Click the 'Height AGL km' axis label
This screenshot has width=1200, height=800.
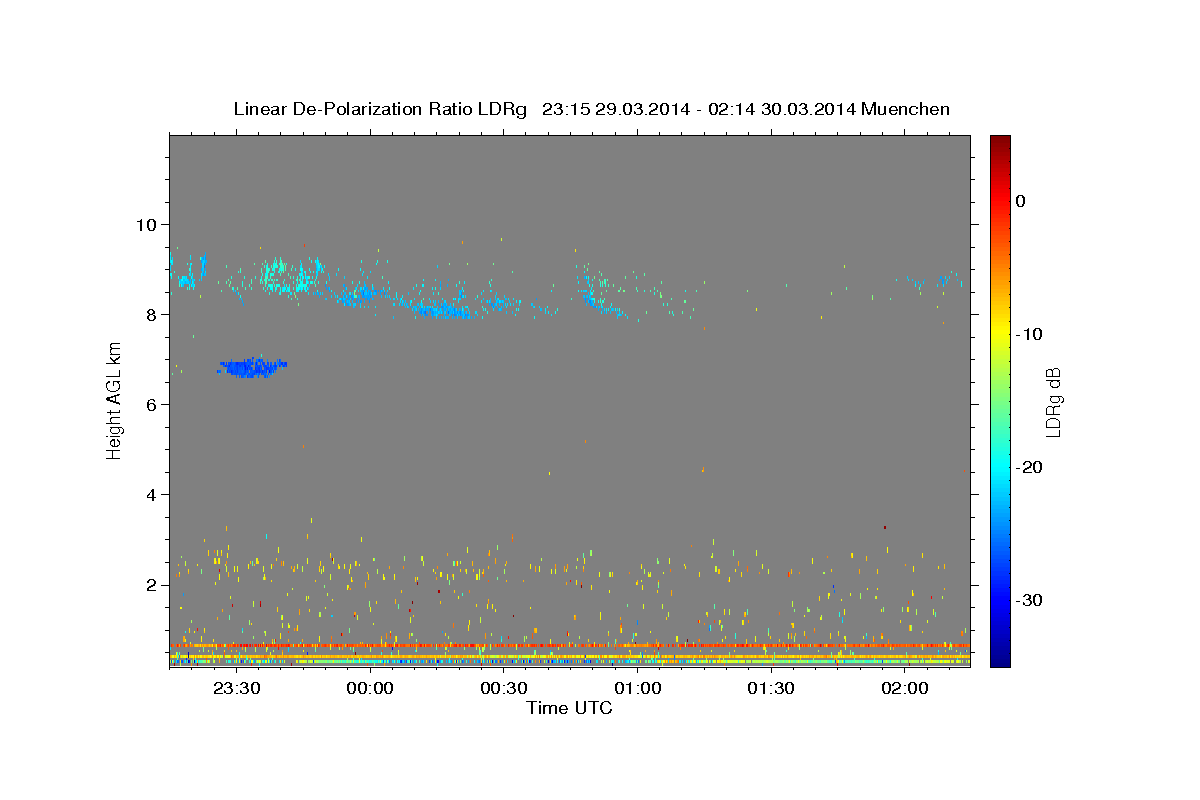(x=114, y=400)
